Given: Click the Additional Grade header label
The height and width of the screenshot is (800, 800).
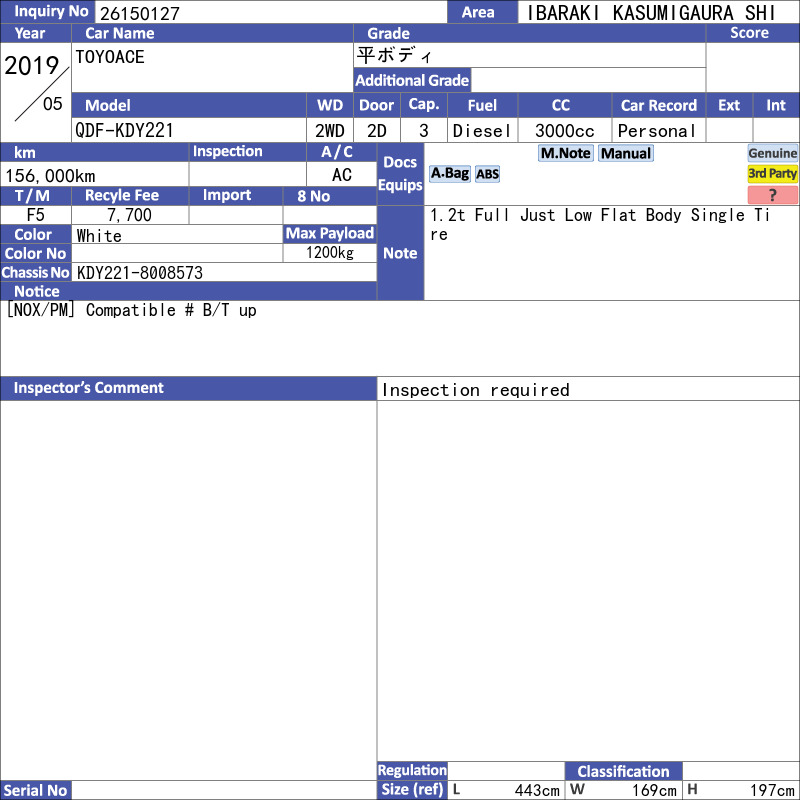Looking at the screenshot, I should pos(412,80).
